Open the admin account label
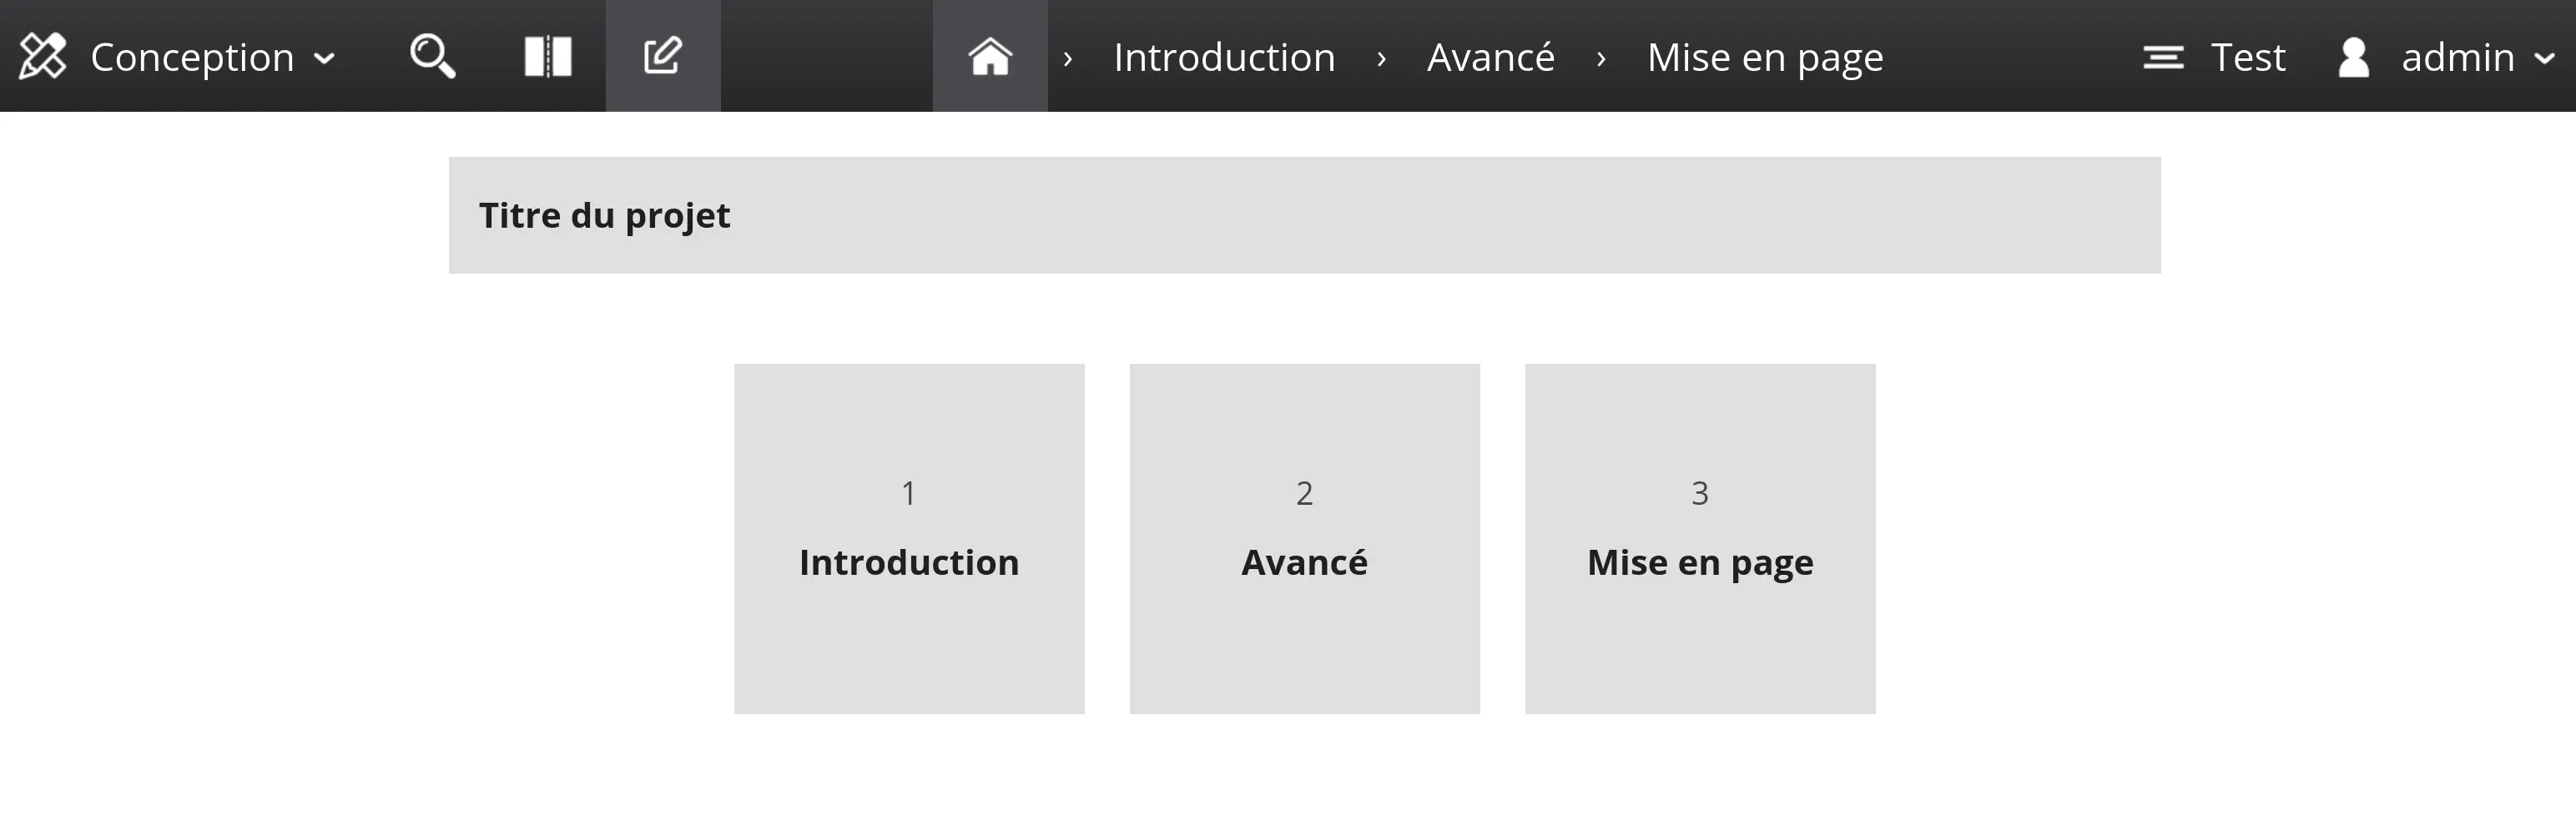The image size is (2576, 836). point(2457,57)
